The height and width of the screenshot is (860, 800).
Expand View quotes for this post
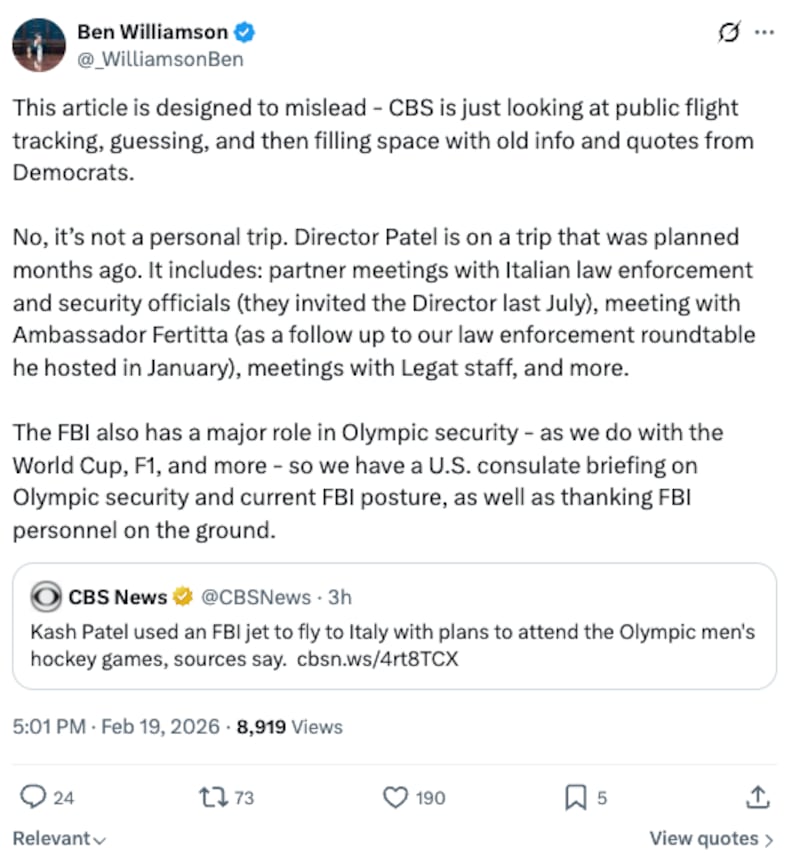[712, 838]
